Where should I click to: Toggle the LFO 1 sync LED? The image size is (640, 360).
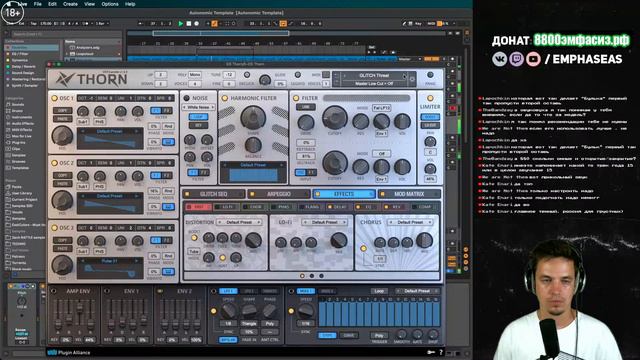click(213, 311)
